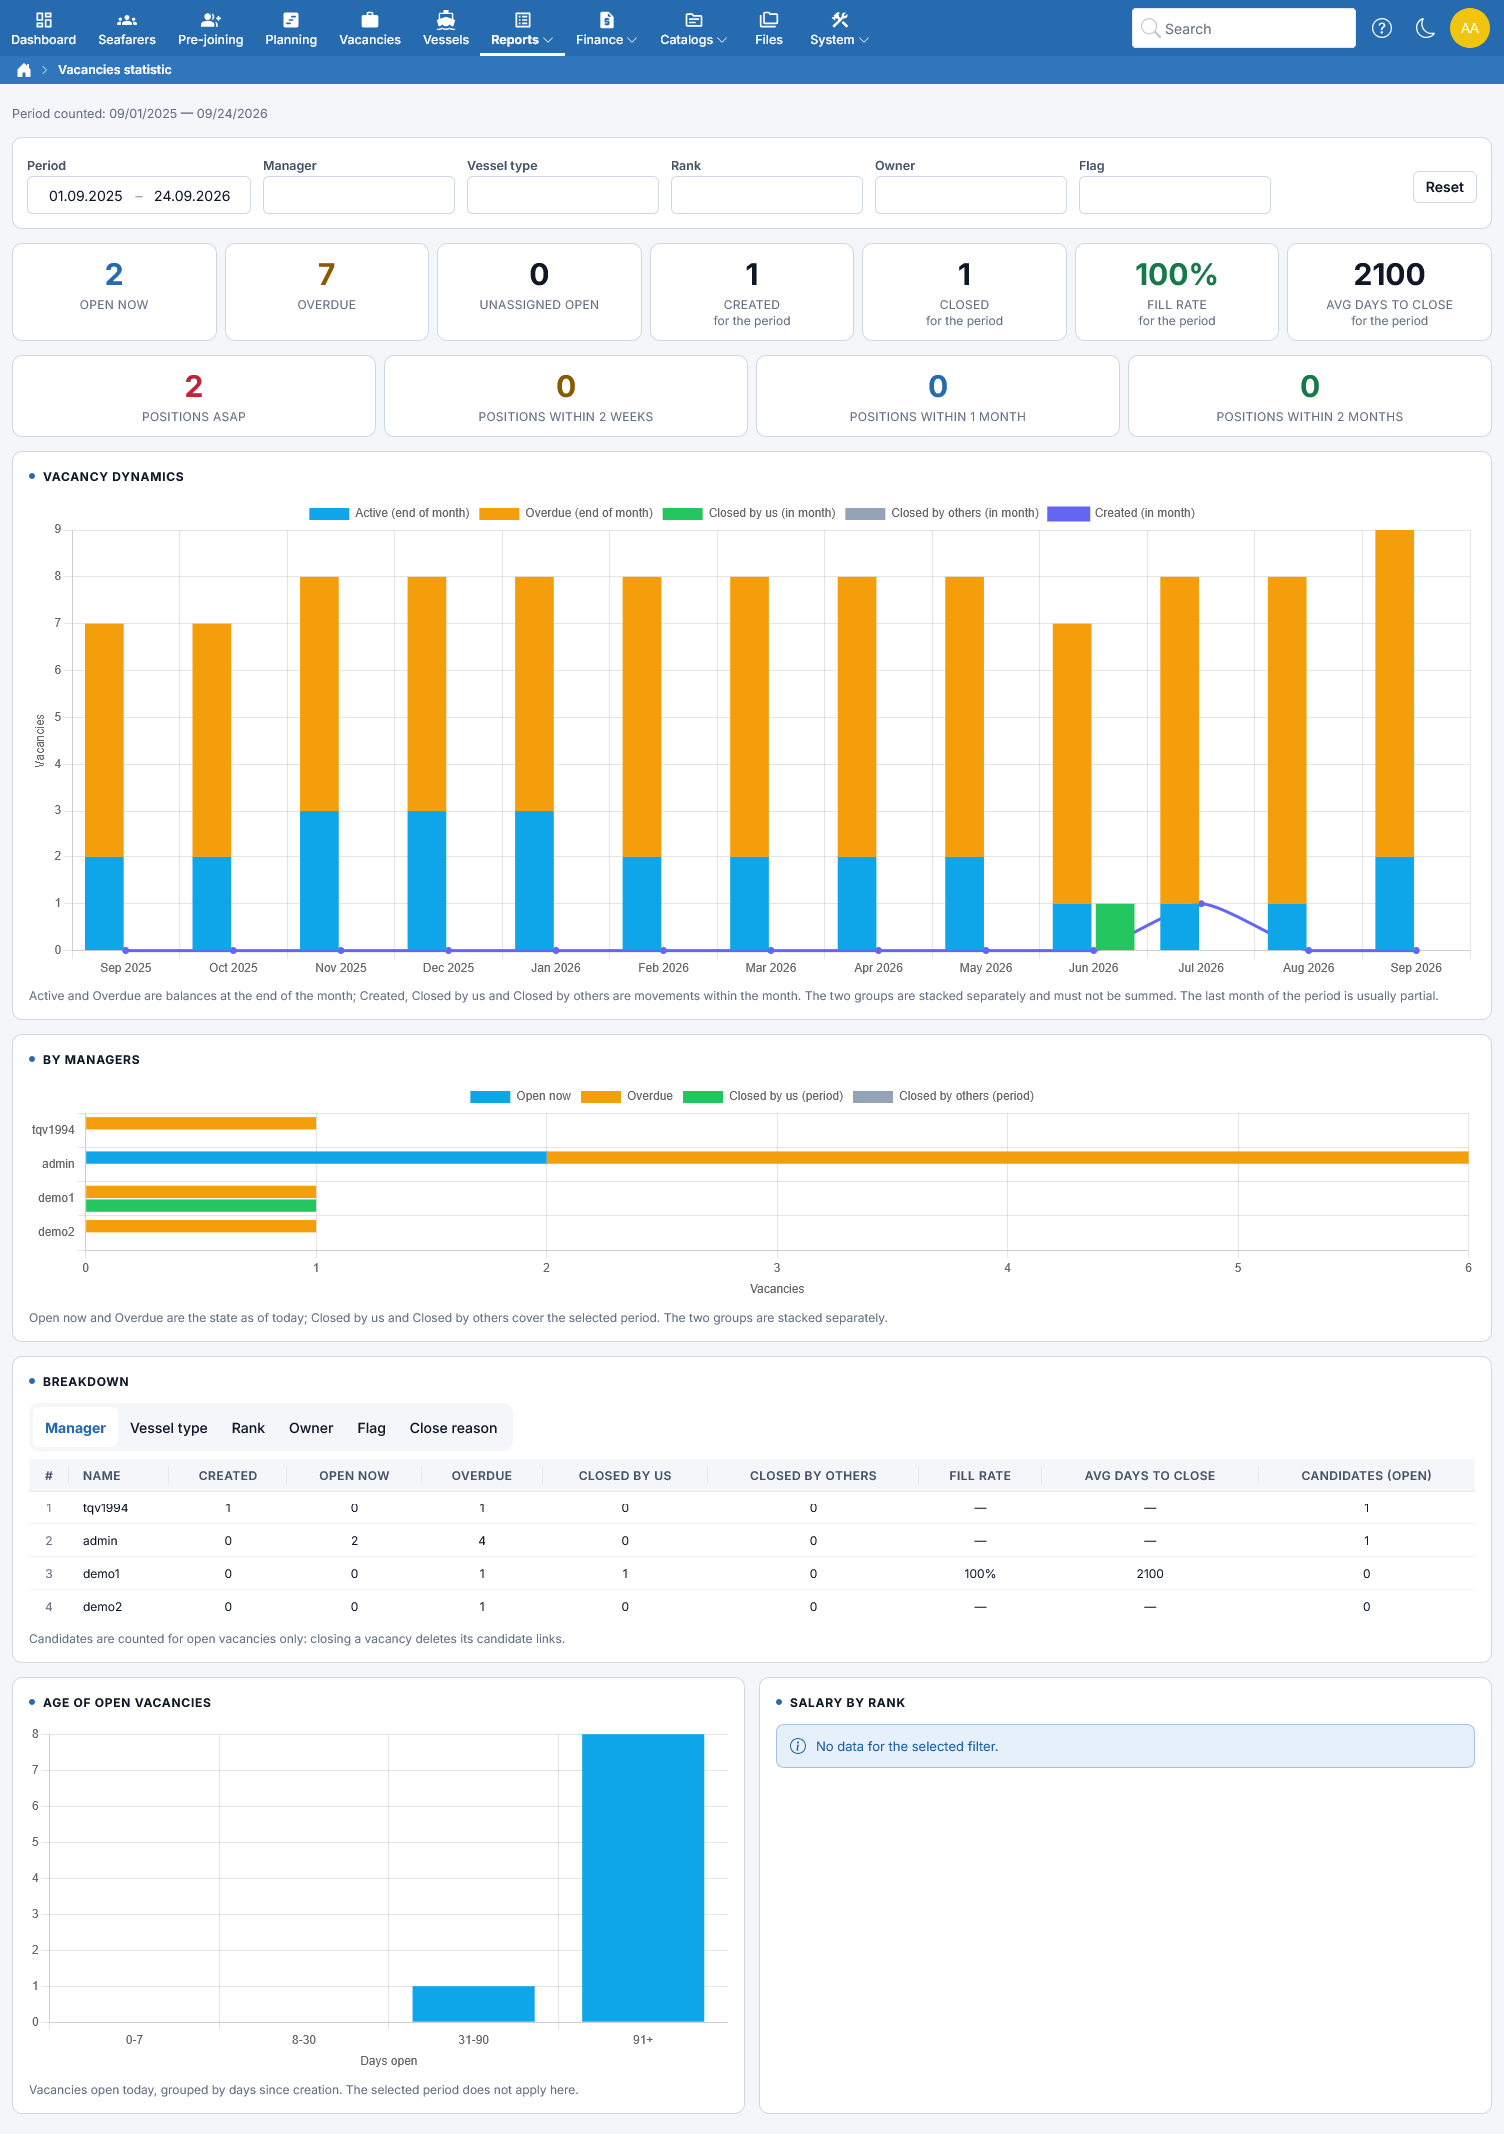Toggle Active (end of month) legend series
1504x2136 pixels.
(389, 513)
